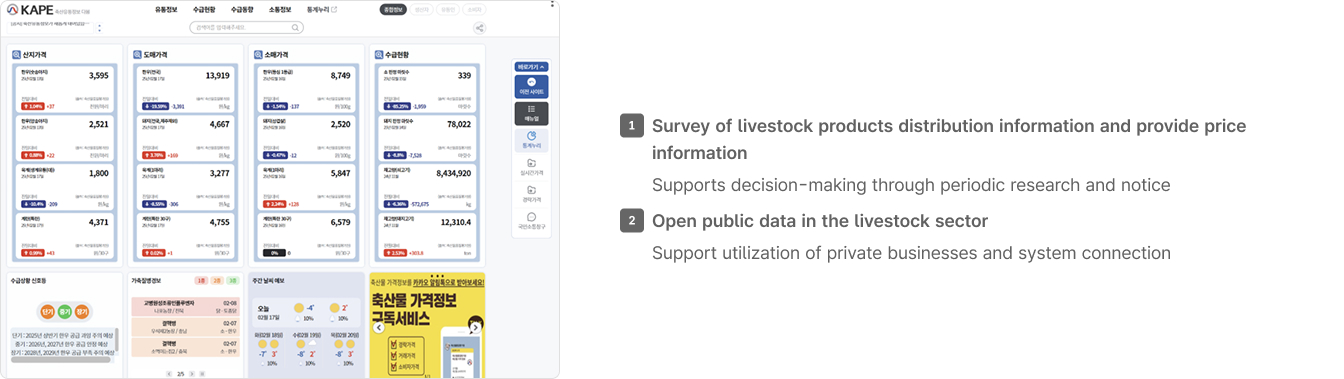
Task: Click the magnifier icon in the search box
Action: click(x=296, y=28)
